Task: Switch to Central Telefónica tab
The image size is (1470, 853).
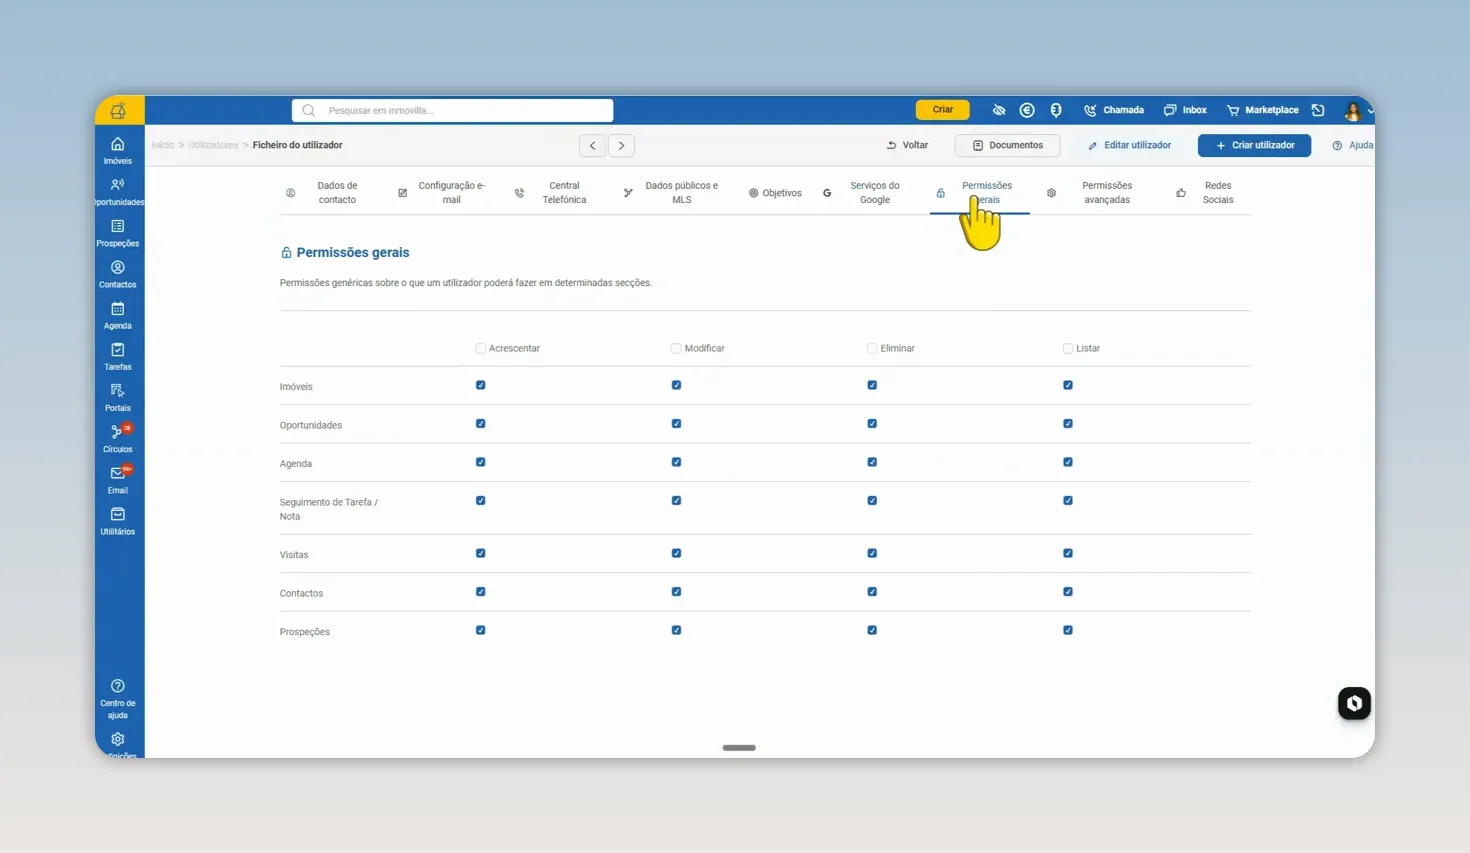Action: coord(552,193)
